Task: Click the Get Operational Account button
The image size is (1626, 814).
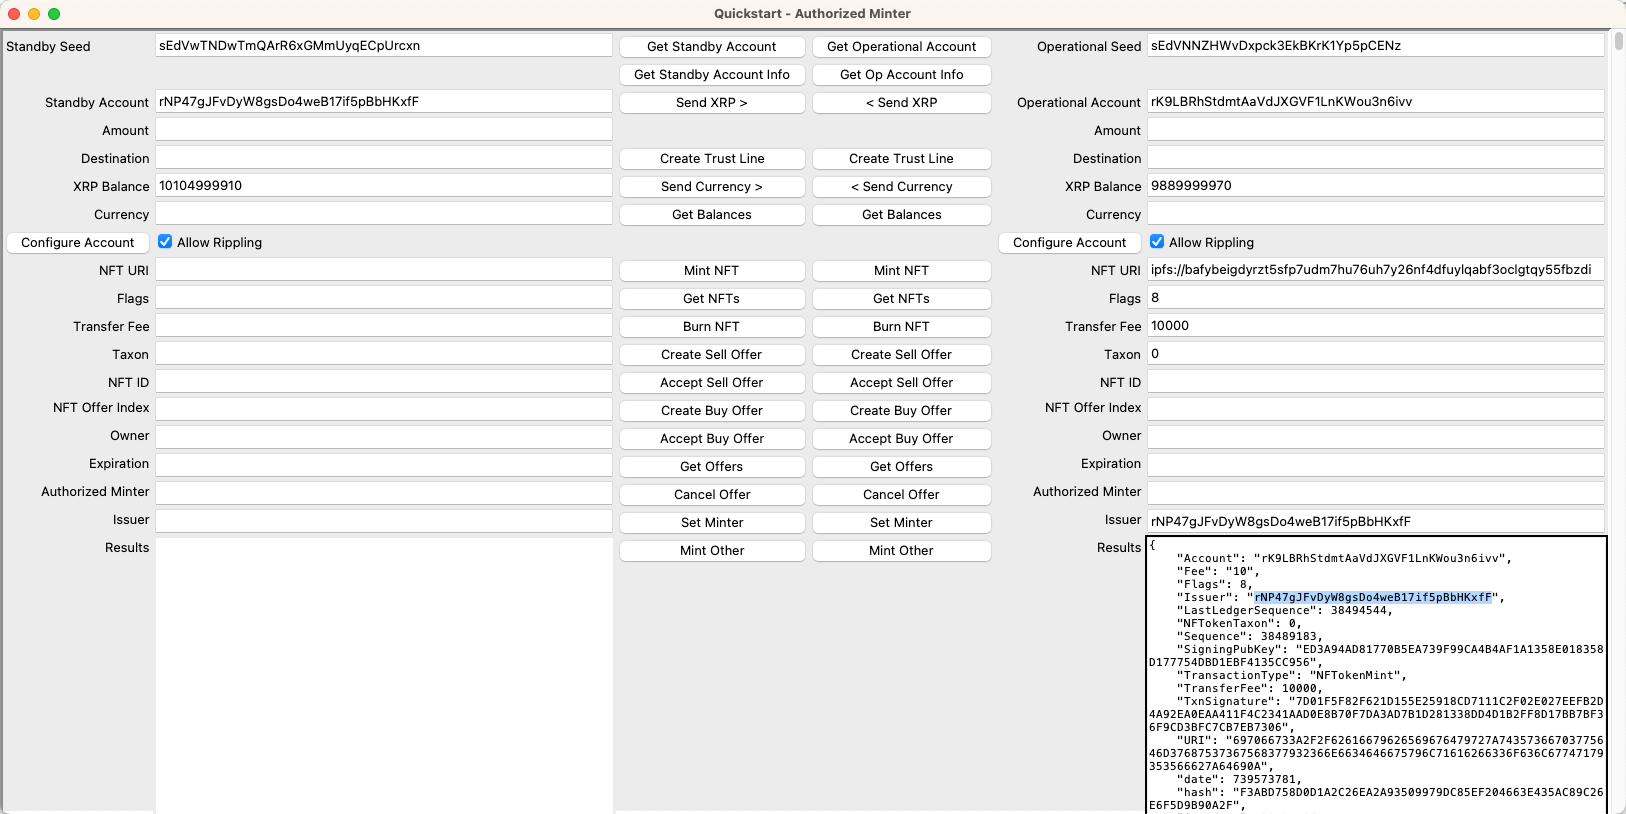Action: point(901,47)
